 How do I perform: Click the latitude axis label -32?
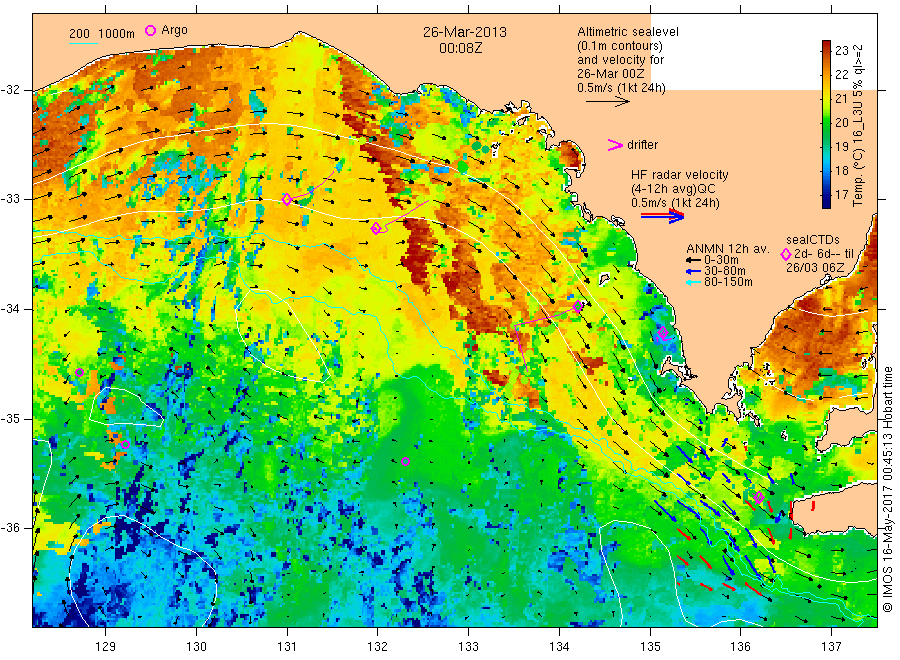tap(10, 90)
